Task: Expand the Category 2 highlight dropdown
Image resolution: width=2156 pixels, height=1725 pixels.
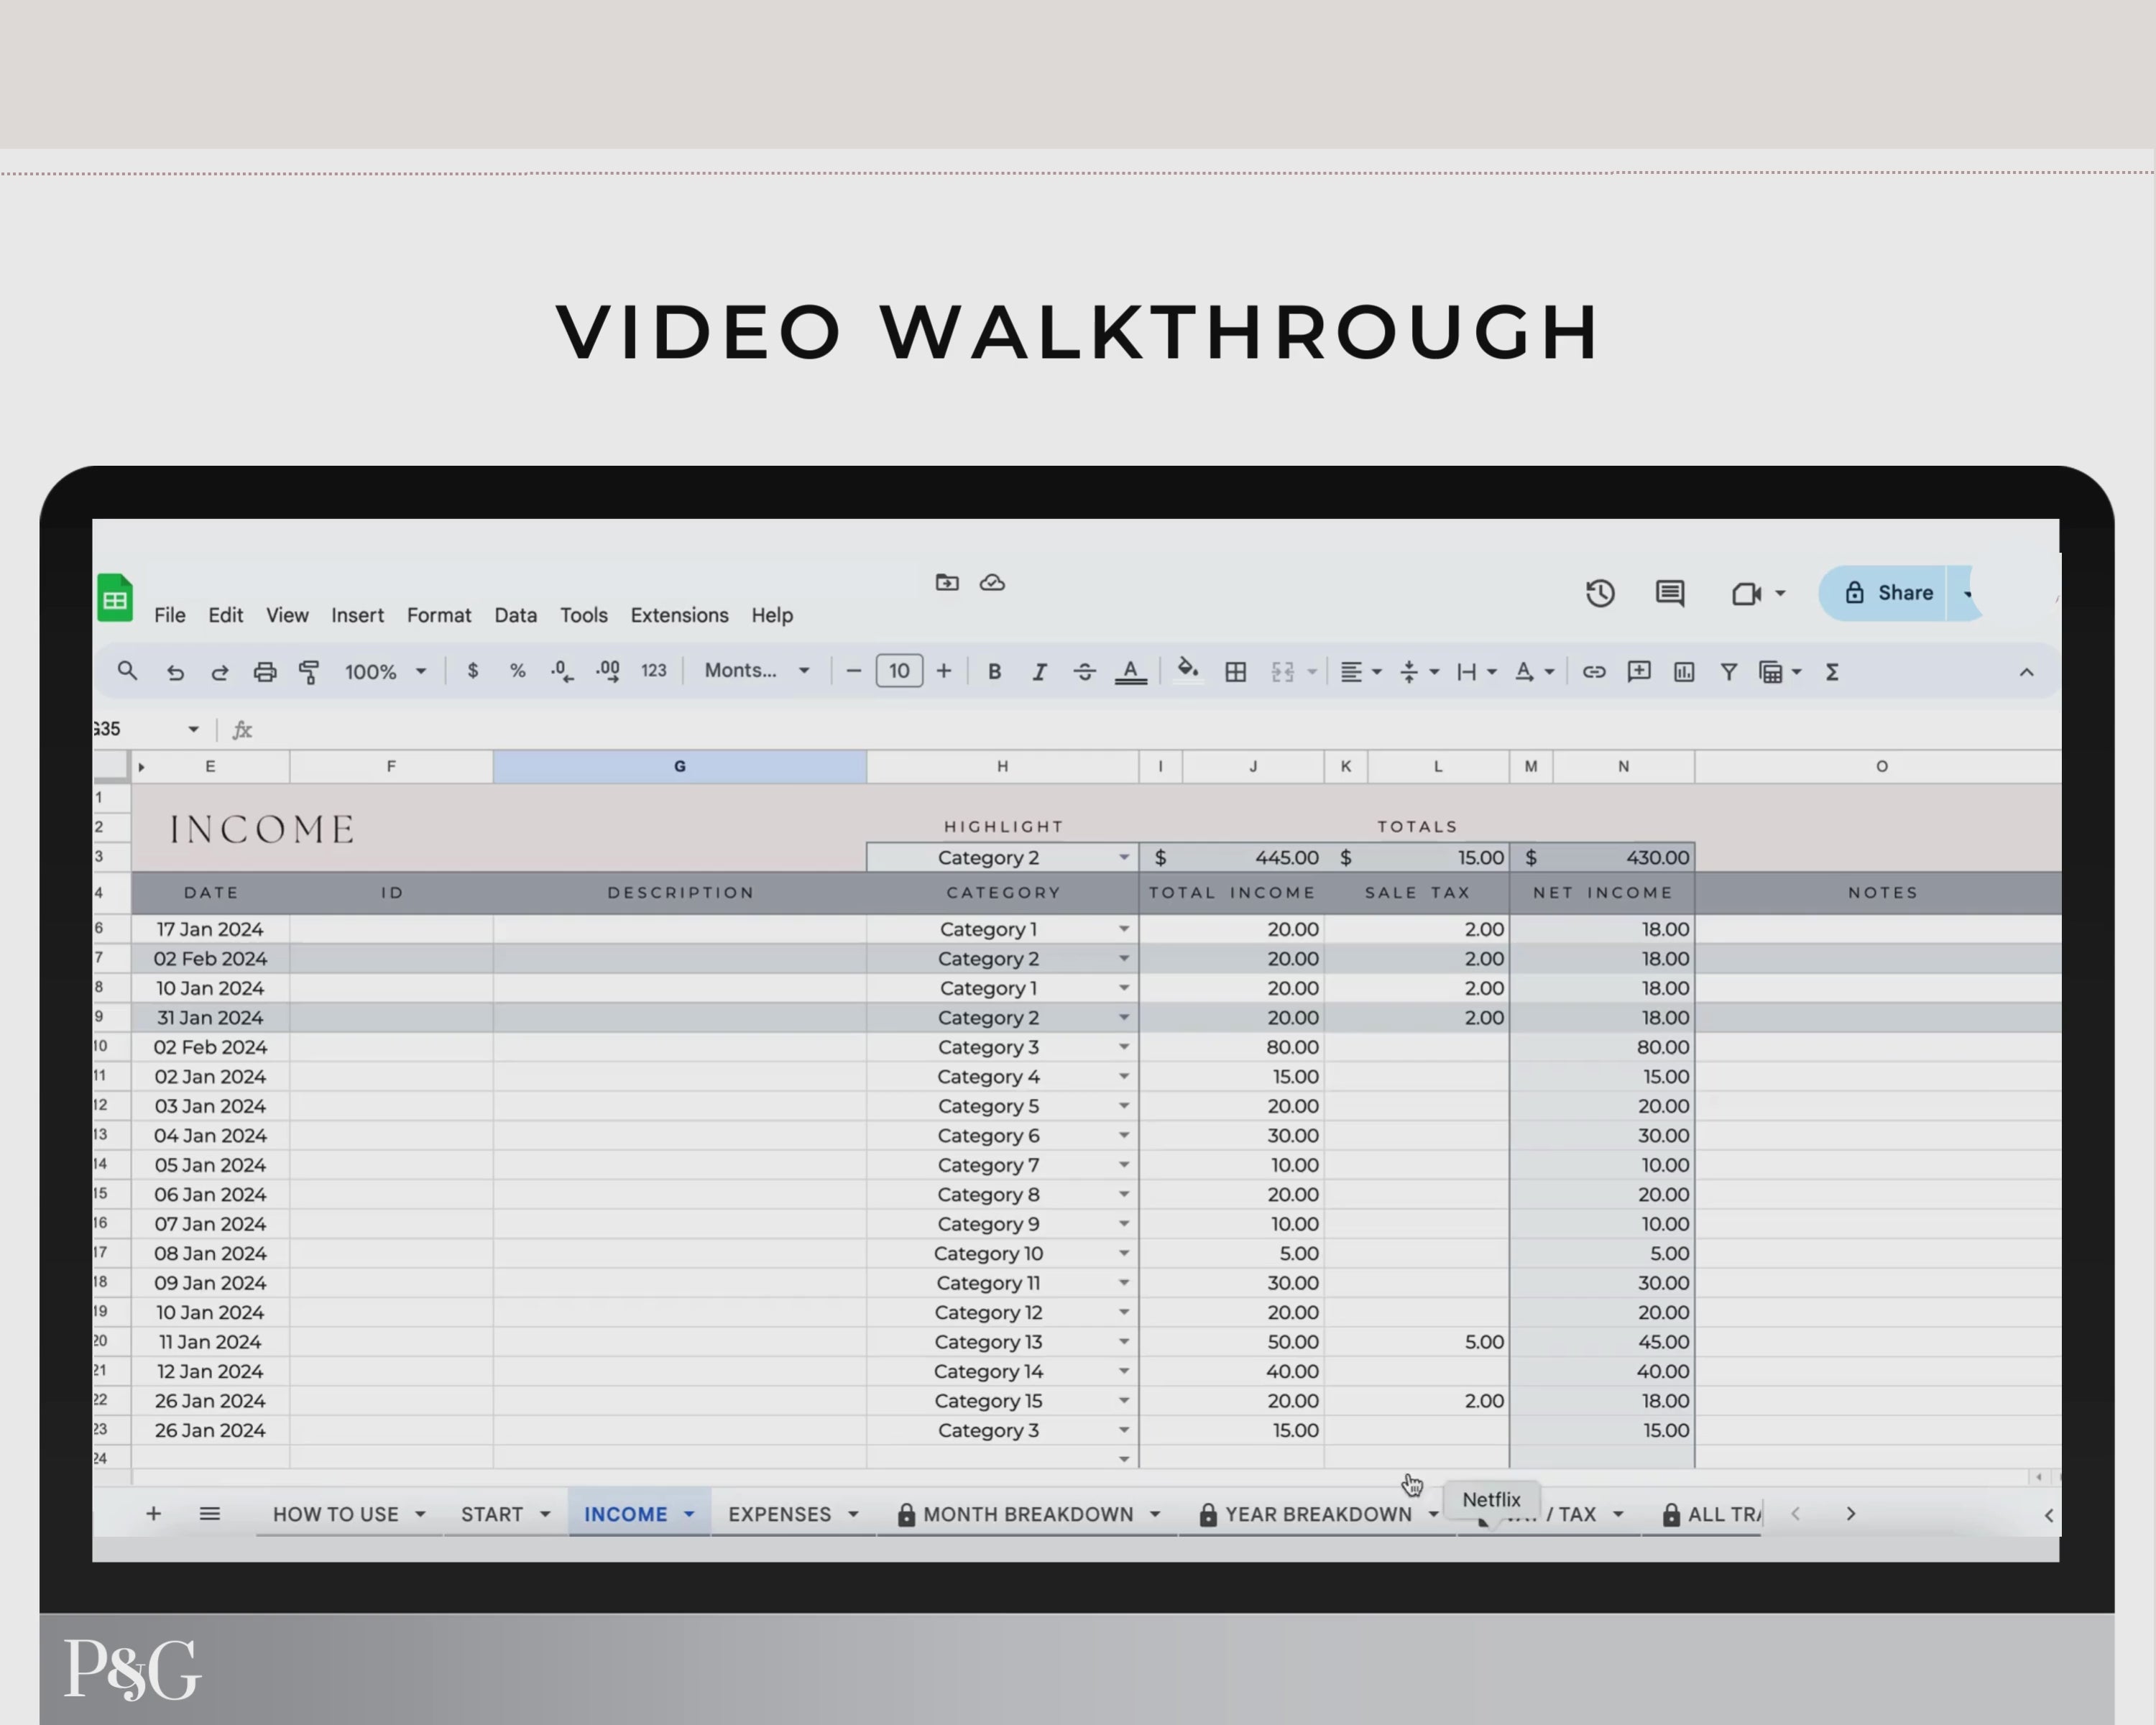Action: tap(1123, 857)
